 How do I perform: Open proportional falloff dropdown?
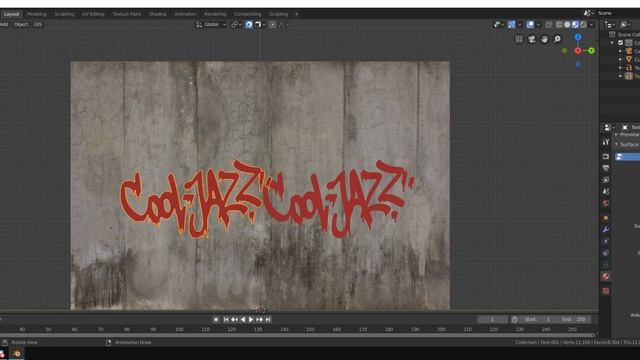click(x=284, y=25)
